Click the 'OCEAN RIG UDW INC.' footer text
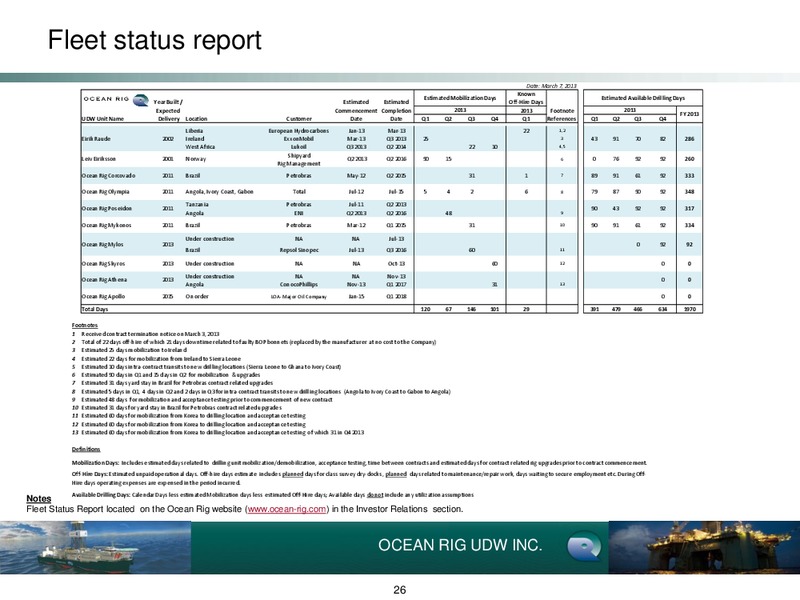Viewport: 800px width, 600px height. tap(460, 545)
